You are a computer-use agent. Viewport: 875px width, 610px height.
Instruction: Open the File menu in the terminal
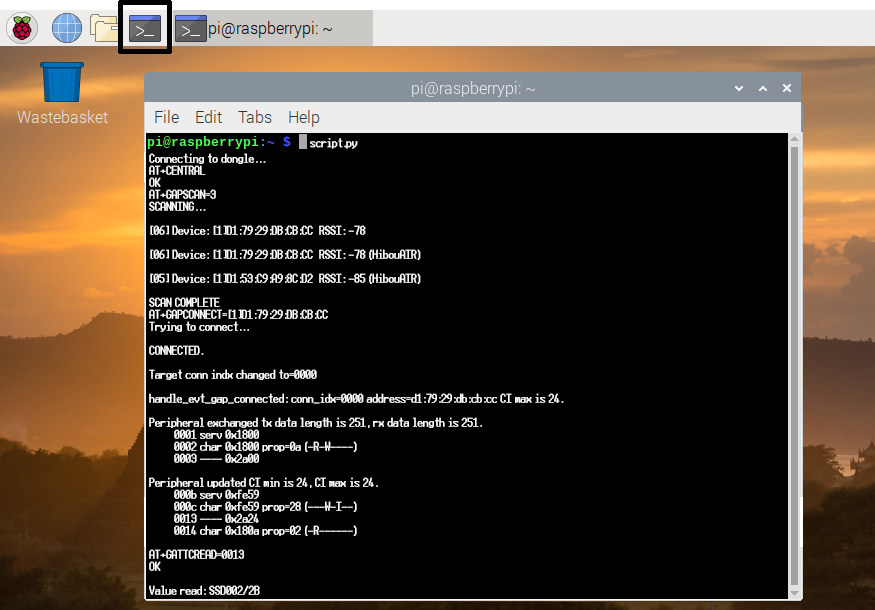tap(166, 117)
